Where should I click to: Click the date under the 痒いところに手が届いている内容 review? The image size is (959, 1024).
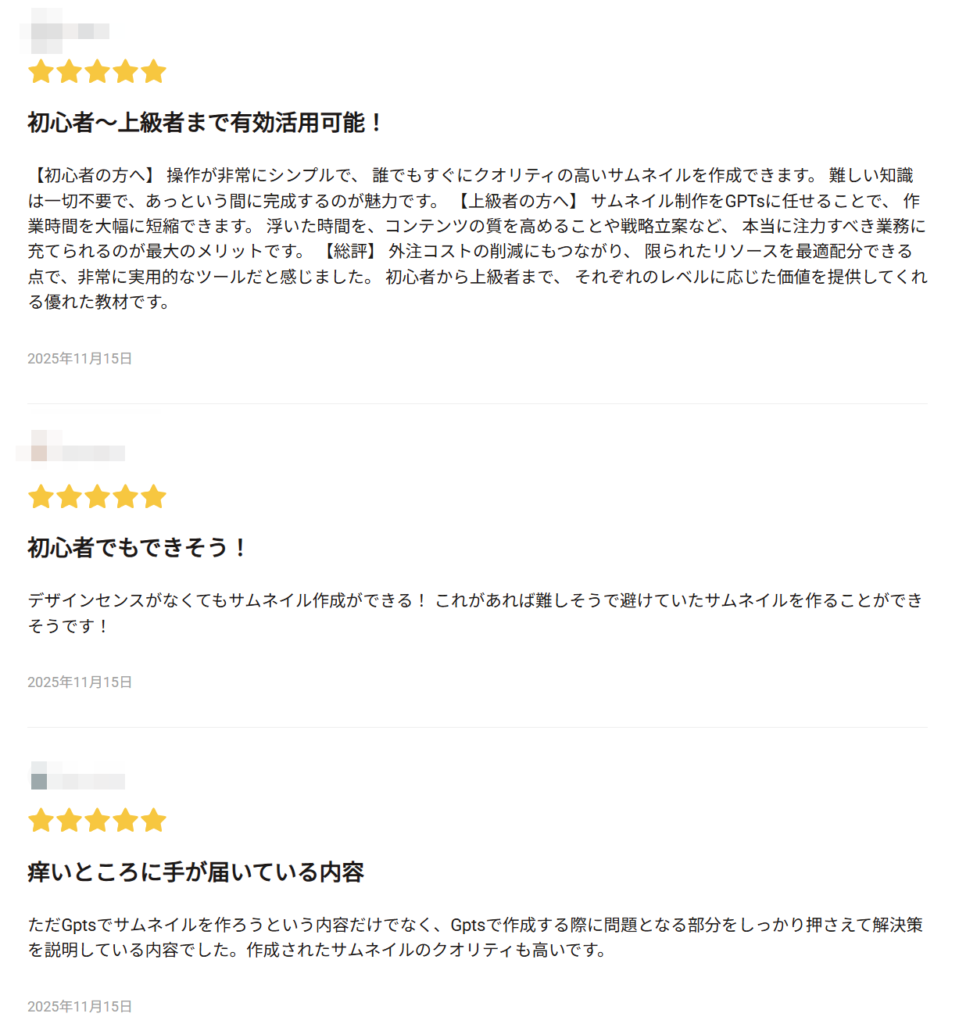[x=80, y=1006]
